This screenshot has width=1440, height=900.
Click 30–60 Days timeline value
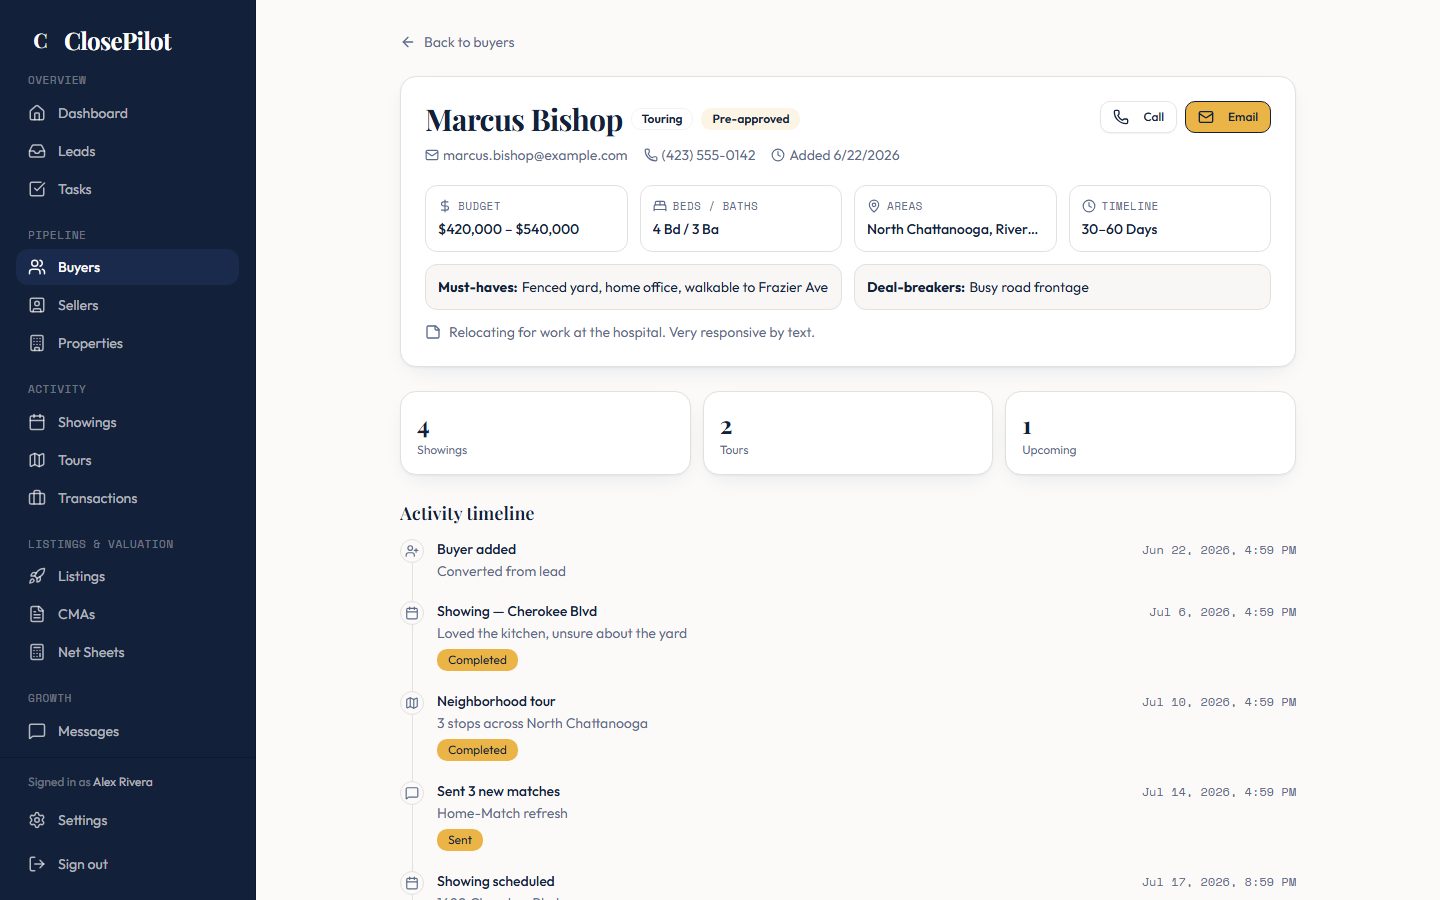pyautogui.click(x=1119, y=229)
